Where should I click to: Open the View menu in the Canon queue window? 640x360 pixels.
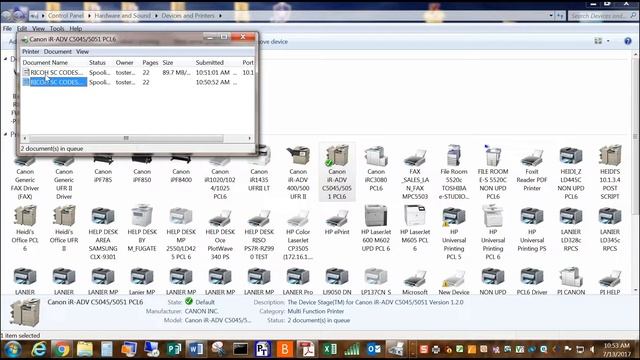(x=82, y=51)
